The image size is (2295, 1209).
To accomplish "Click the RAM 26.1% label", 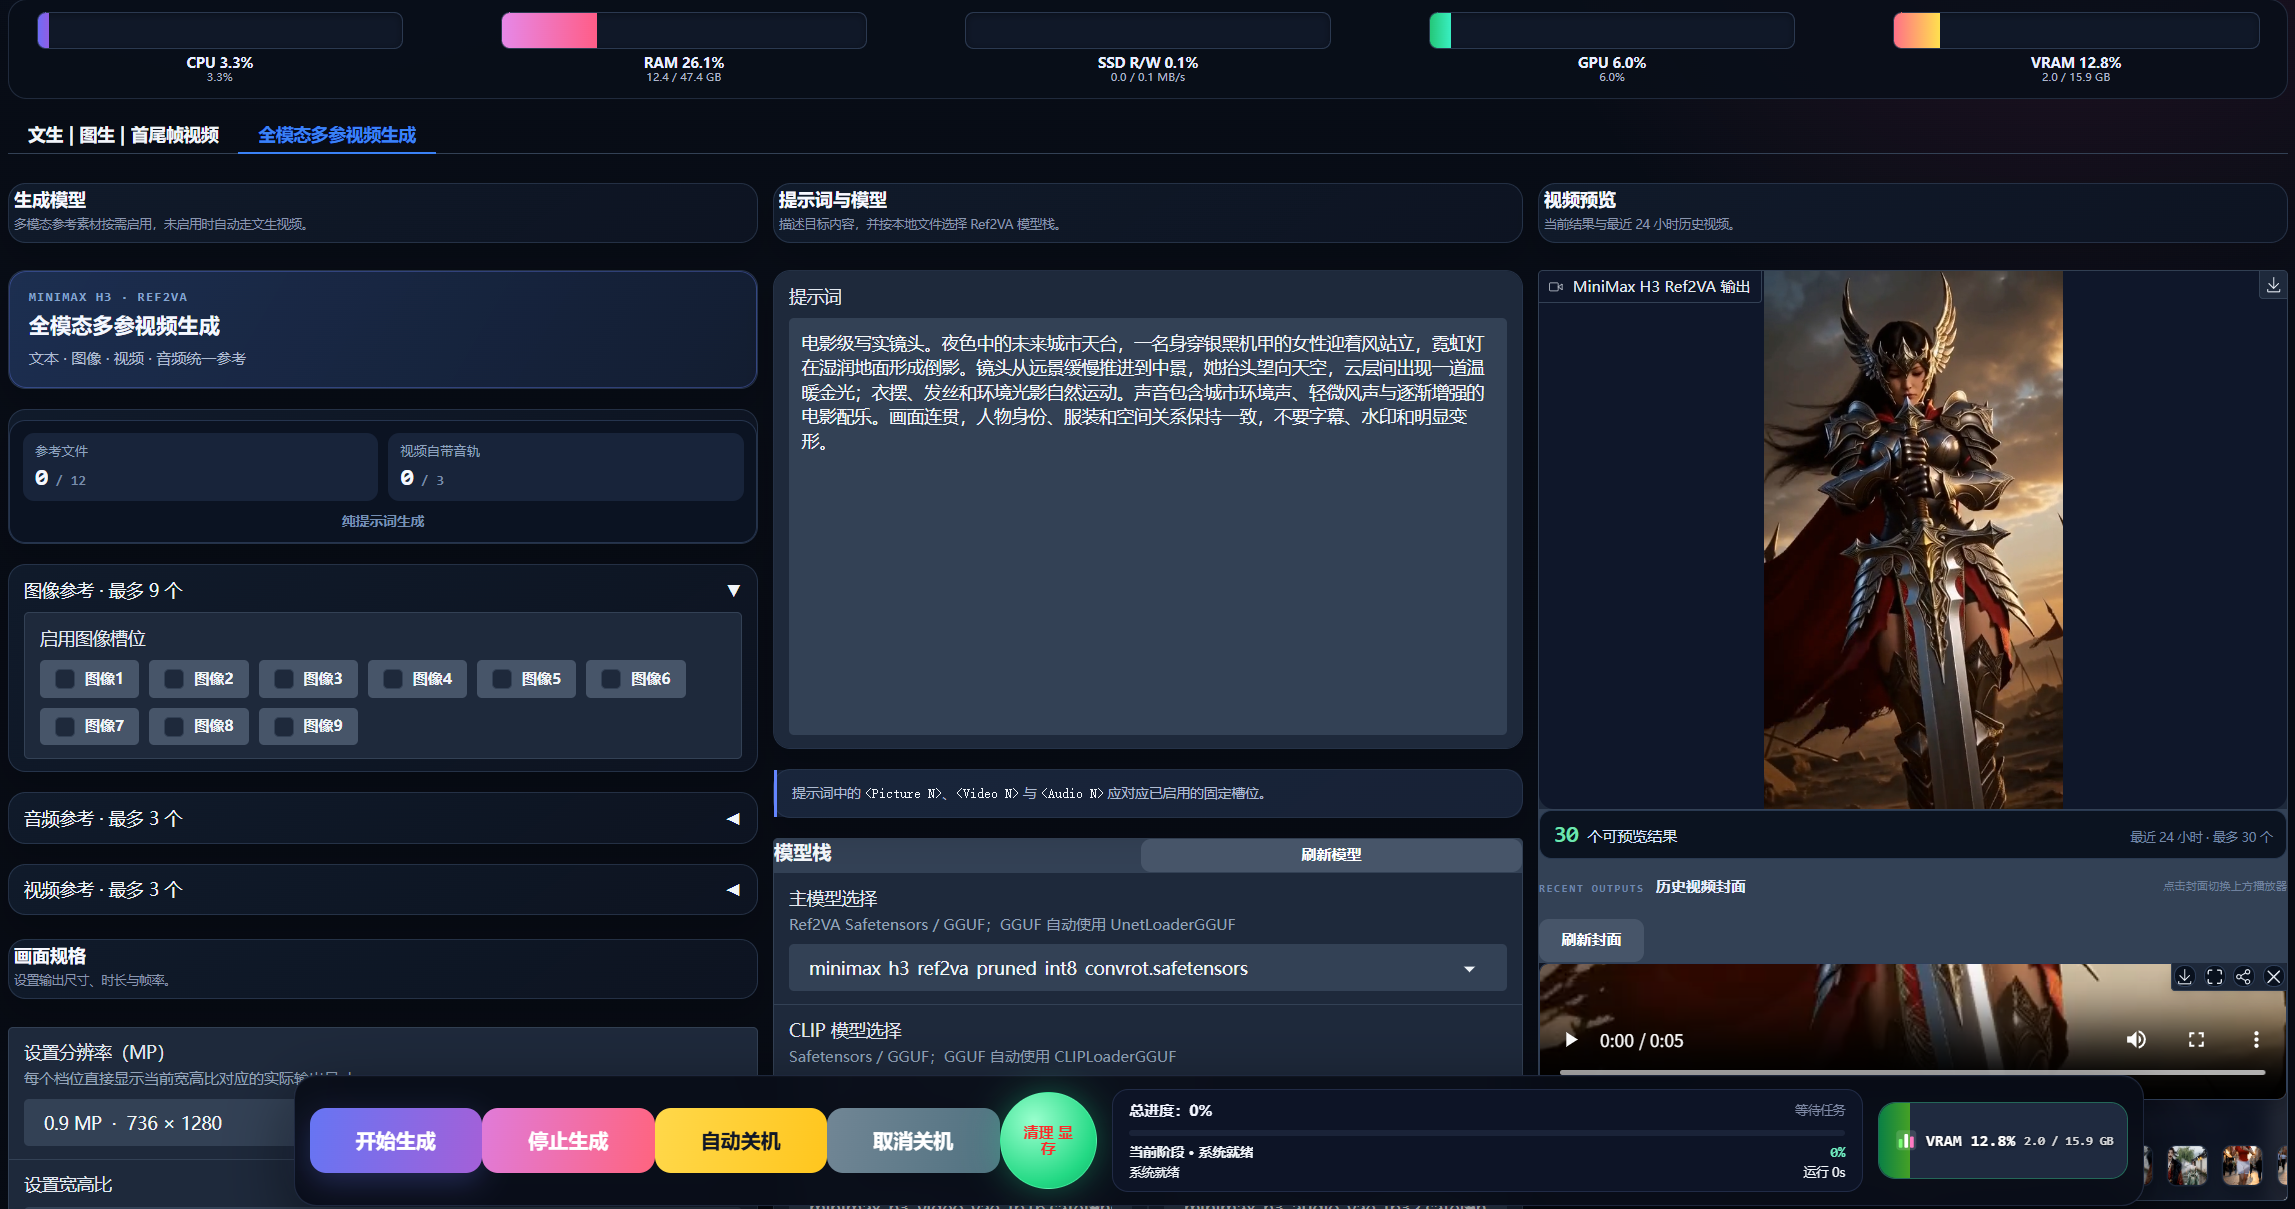I will coord(684,63).
